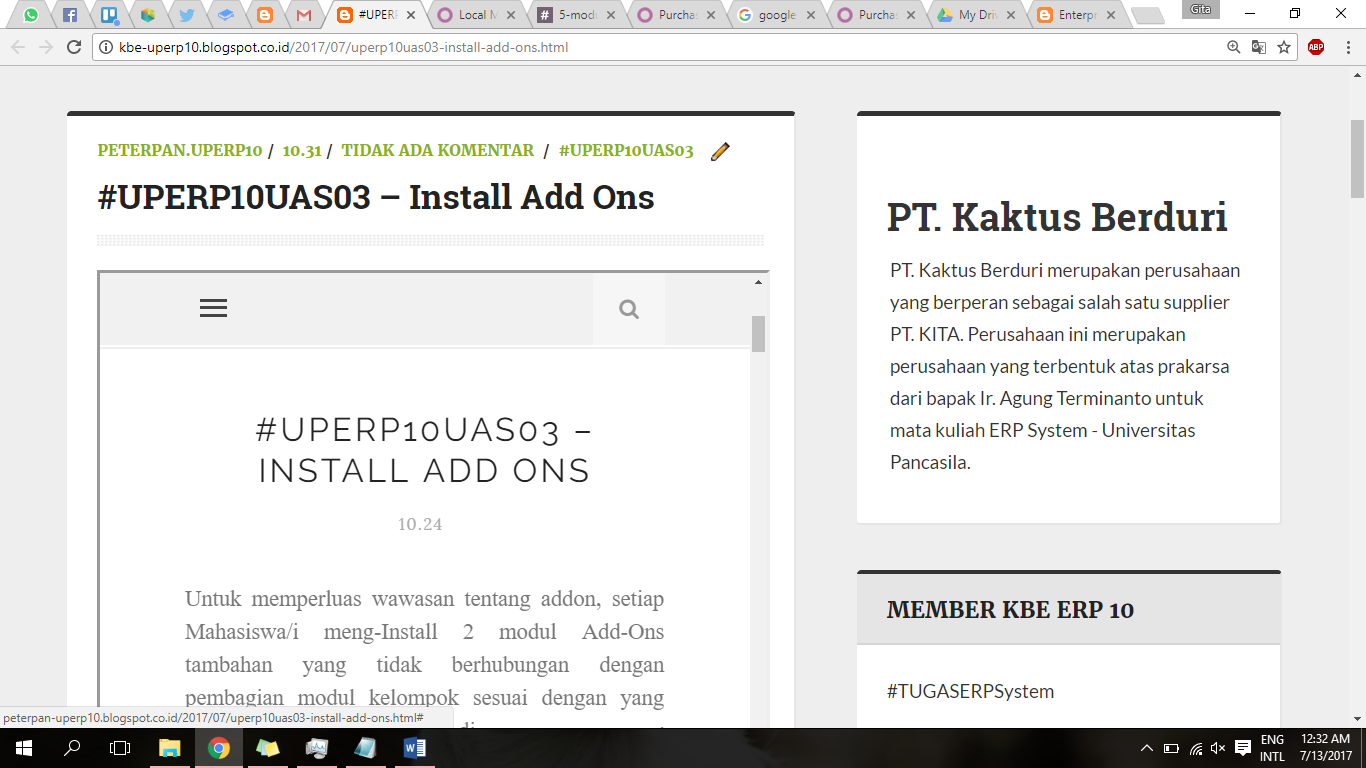Open the PETERPAN.UPERP10 author link
Viewport: 1366px width, 768px height.
coord(180,150)
